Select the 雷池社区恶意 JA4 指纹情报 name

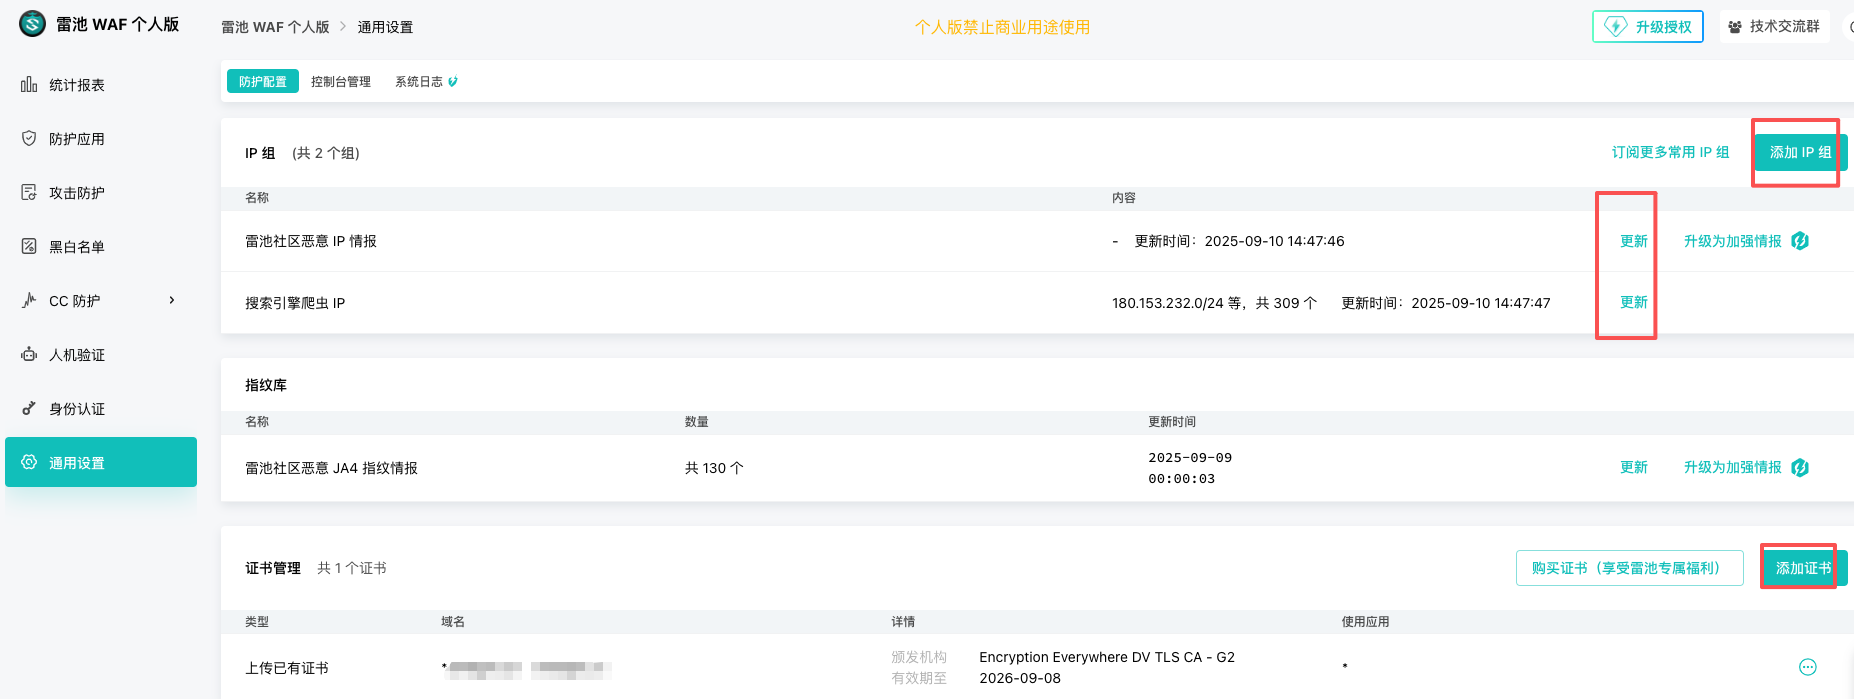click(332, 468)
